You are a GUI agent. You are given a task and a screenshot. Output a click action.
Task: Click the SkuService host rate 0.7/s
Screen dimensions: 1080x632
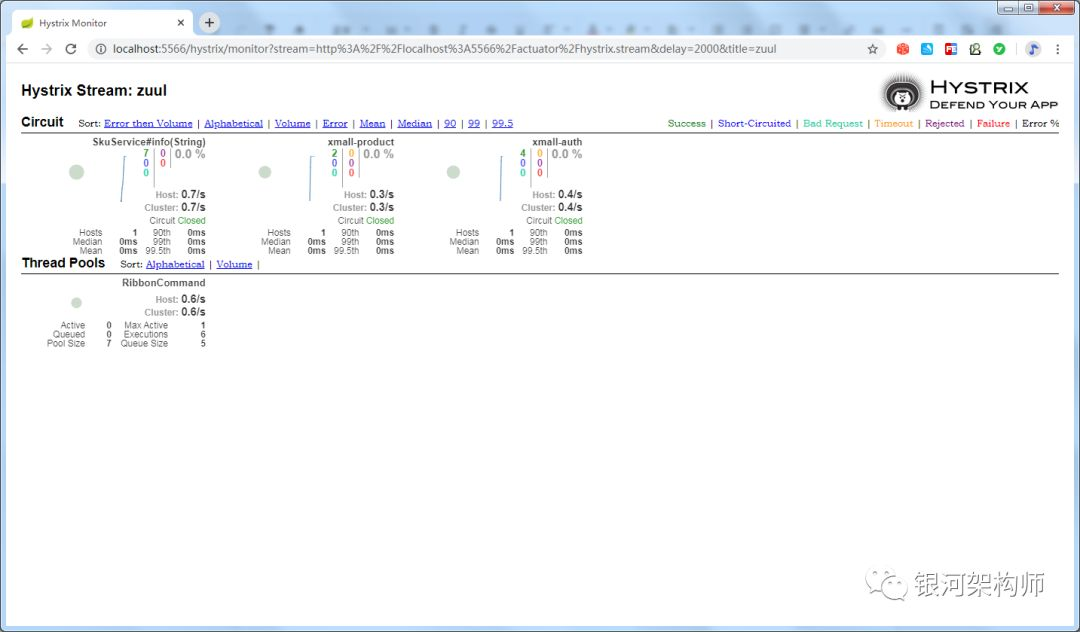[193, 194]
